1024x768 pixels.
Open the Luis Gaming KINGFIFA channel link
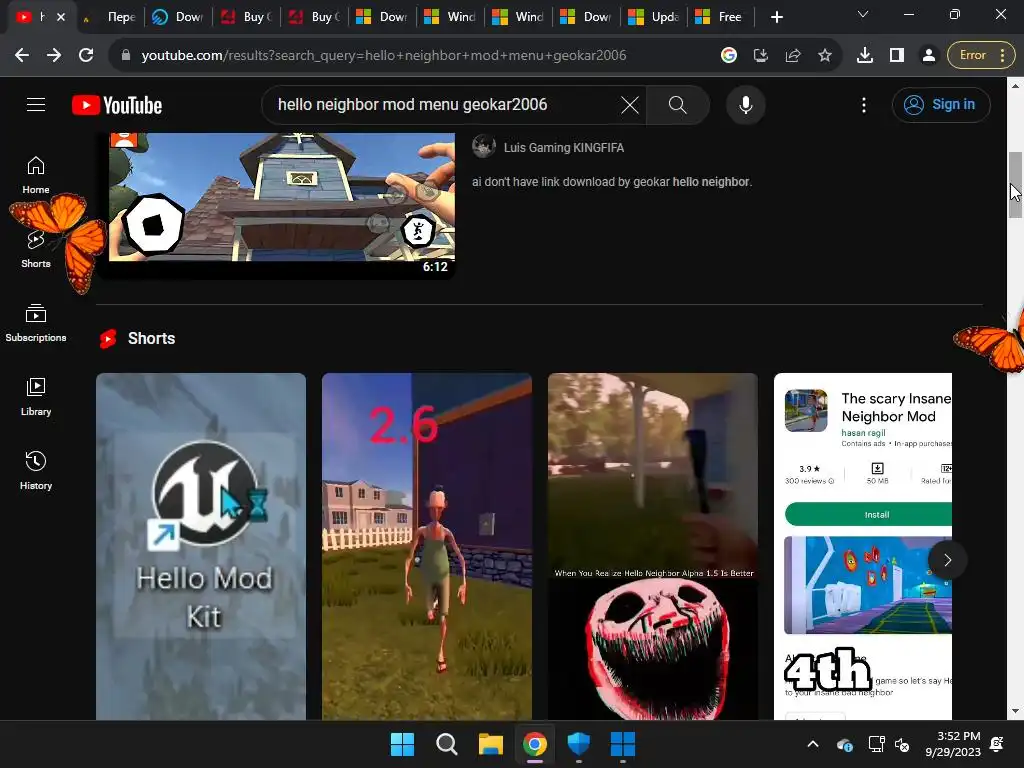pyautogui.click(x=564, y=148)
